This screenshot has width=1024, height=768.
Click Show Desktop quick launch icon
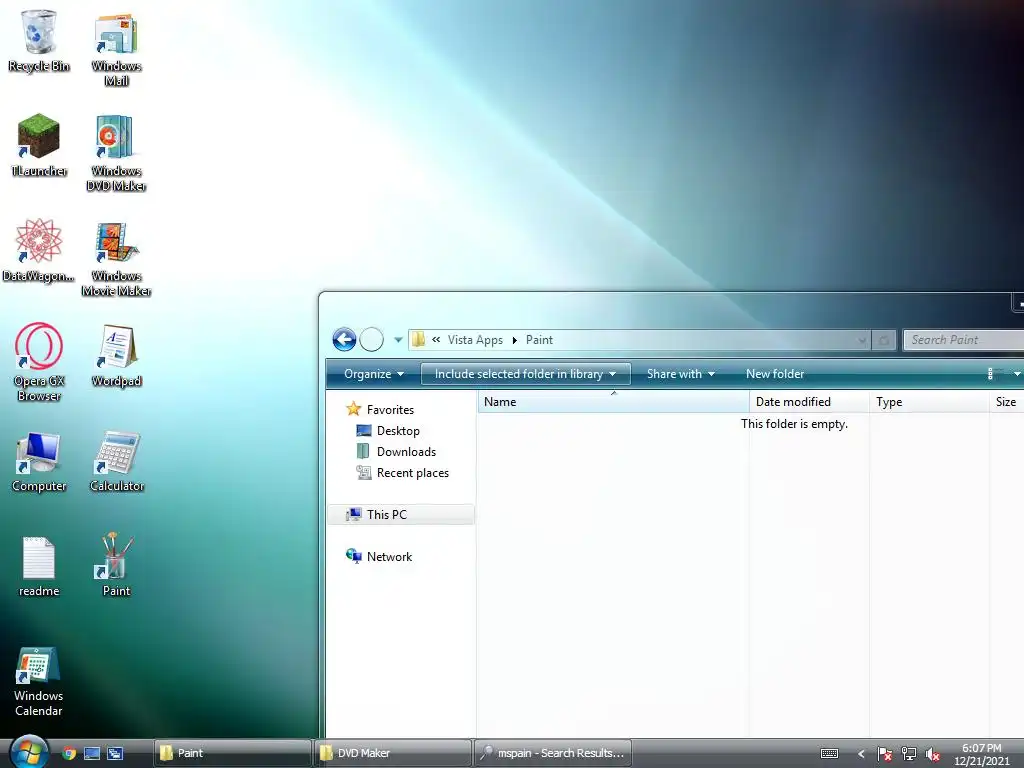(92, 753)
